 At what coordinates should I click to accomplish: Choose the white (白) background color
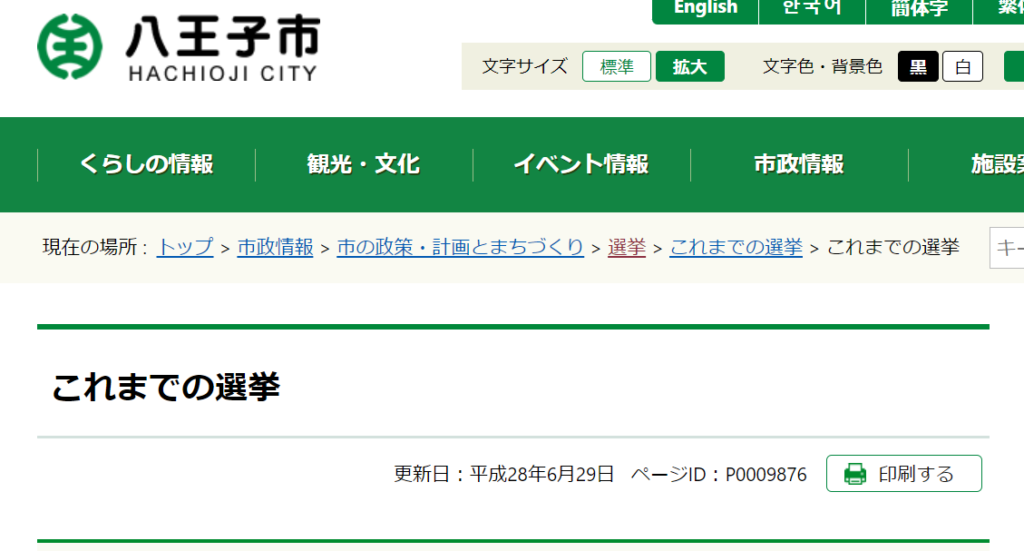(x=962, y=67)
